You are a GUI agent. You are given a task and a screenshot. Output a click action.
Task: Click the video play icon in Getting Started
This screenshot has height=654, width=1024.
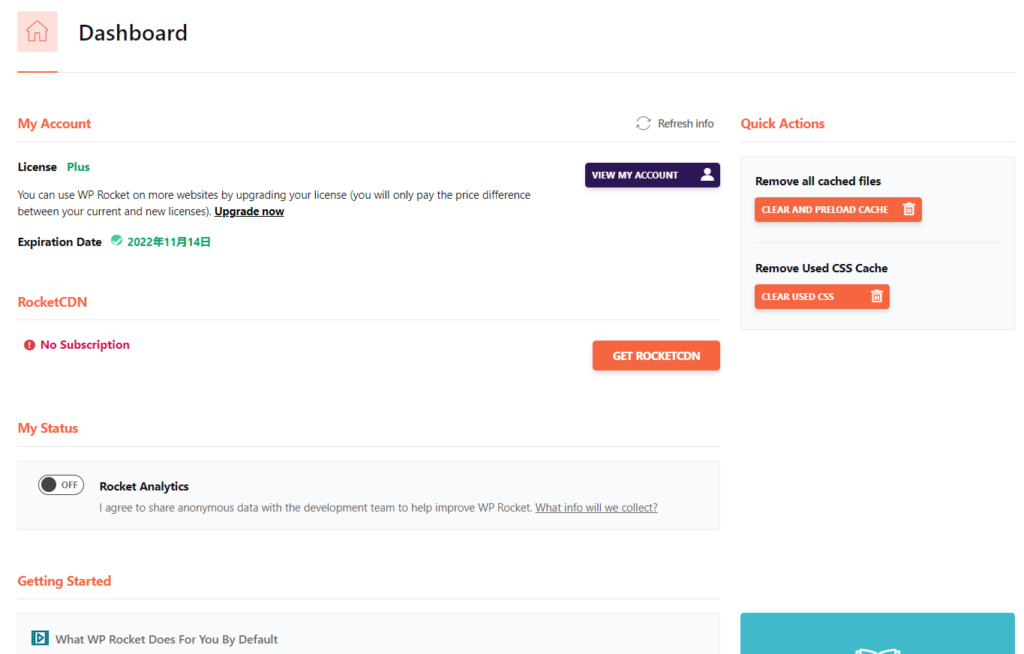coord(40,638)
